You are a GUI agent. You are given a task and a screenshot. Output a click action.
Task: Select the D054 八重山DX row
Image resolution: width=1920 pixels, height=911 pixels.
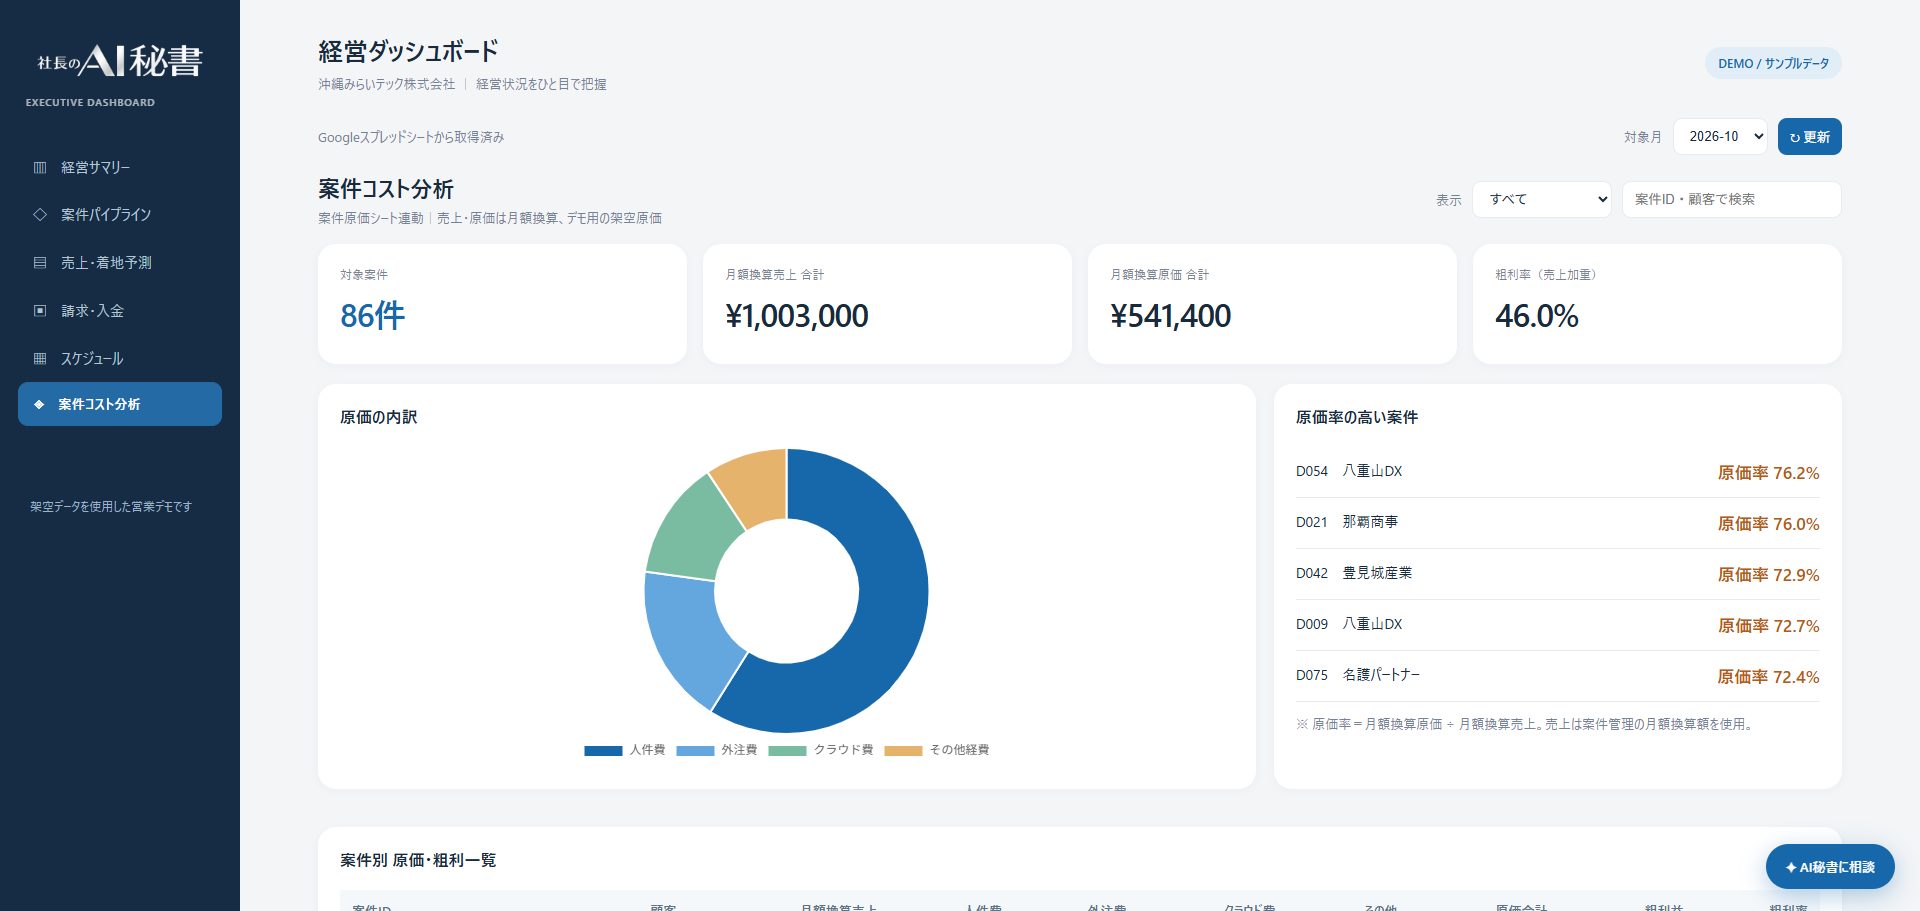pos(1557,472)
